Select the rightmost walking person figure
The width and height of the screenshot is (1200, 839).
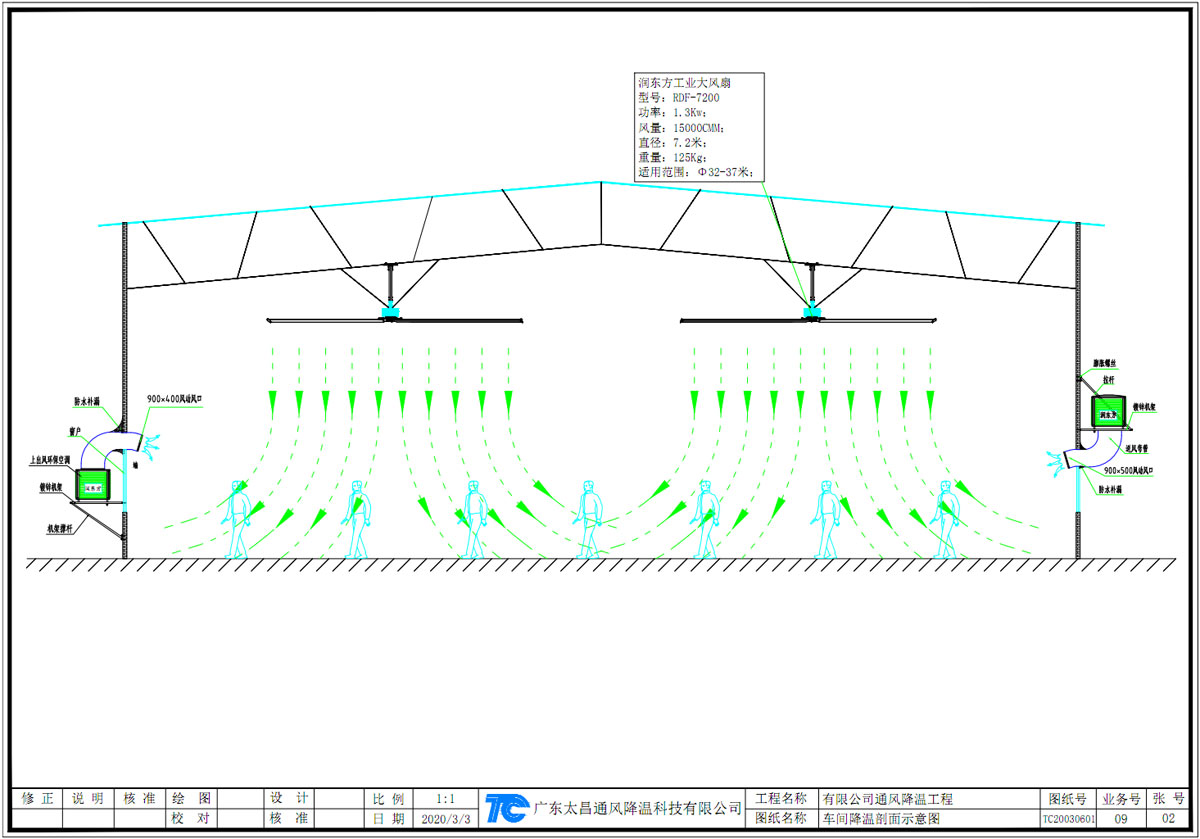944,519
